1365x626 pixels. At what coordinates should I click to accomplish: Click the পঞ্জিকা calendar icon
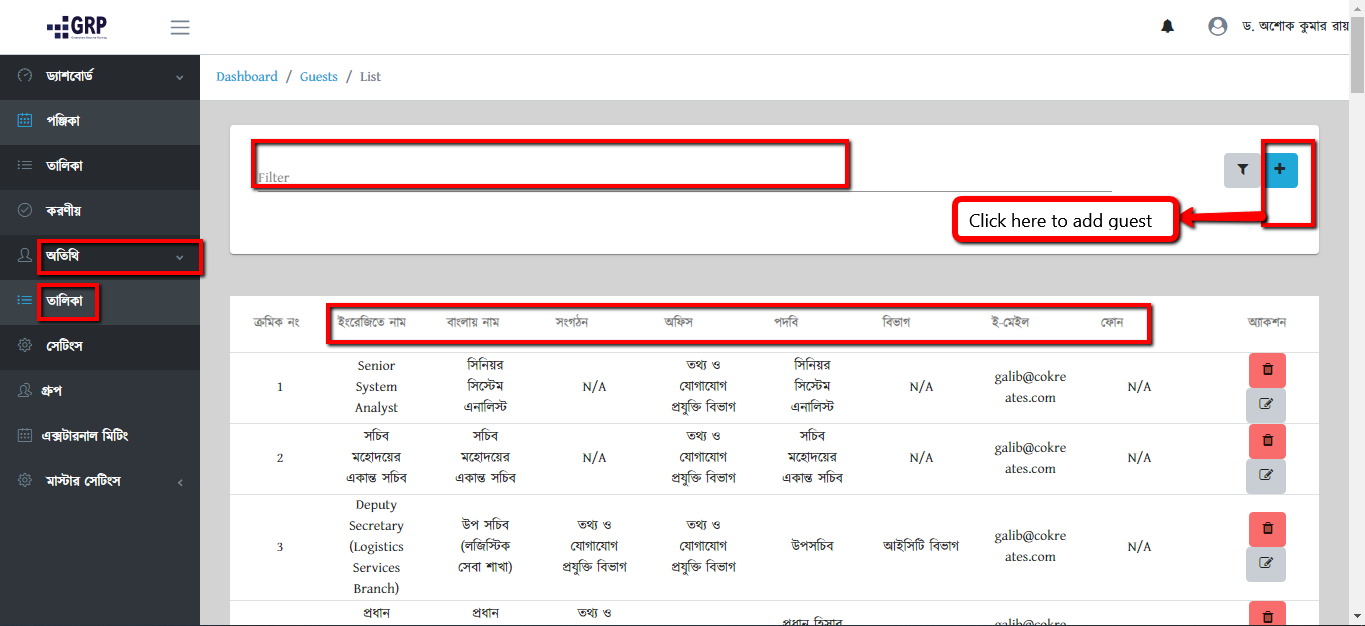(25, 121)
